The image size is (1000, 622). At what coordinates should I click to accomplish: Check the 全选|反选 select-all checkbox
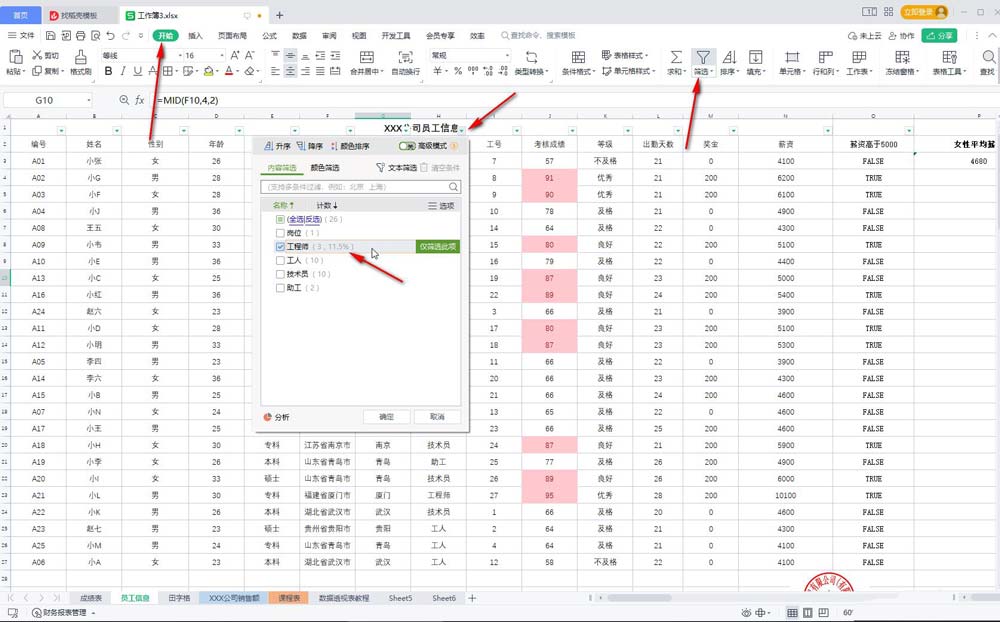[x=280, y=219]
